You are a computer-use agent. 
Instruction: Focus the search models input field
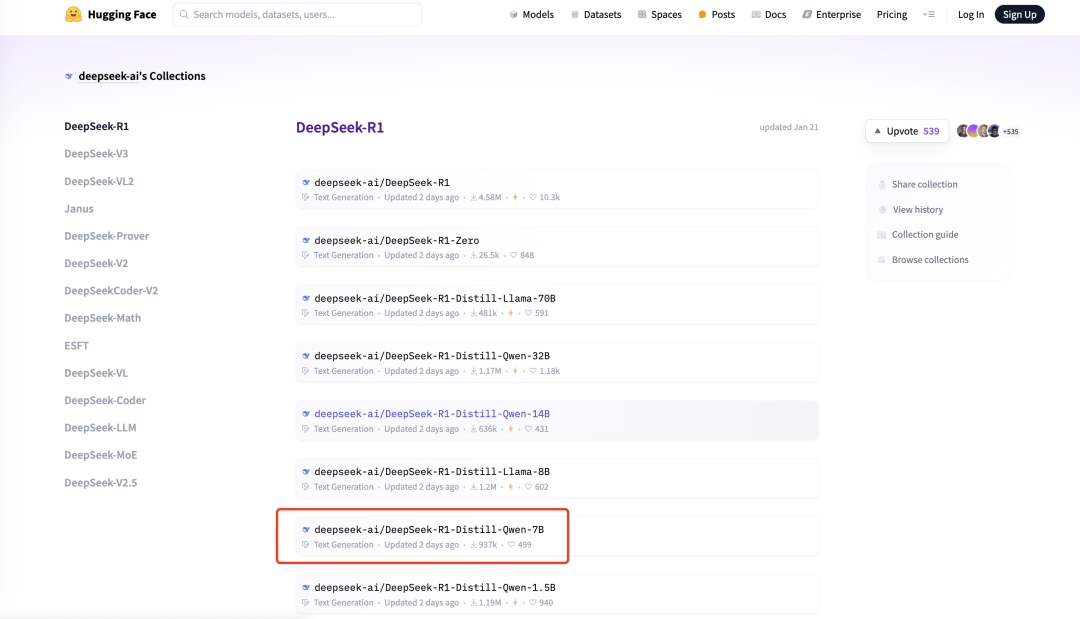tap(298, 14)
